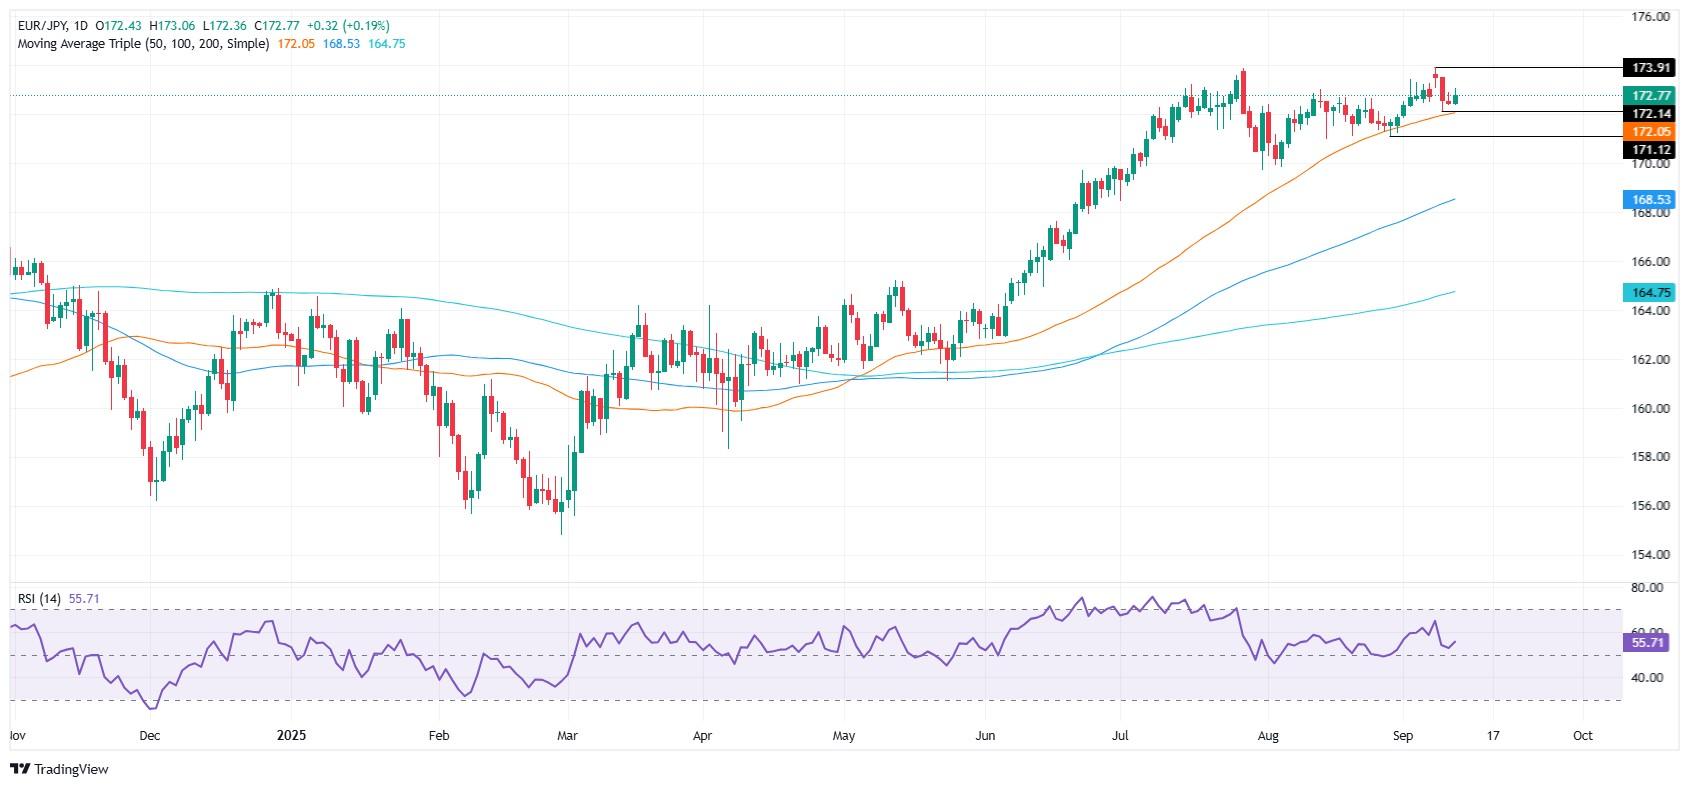Click the 2025 label on time axis
1689x787 pixels.
point(289,735)
